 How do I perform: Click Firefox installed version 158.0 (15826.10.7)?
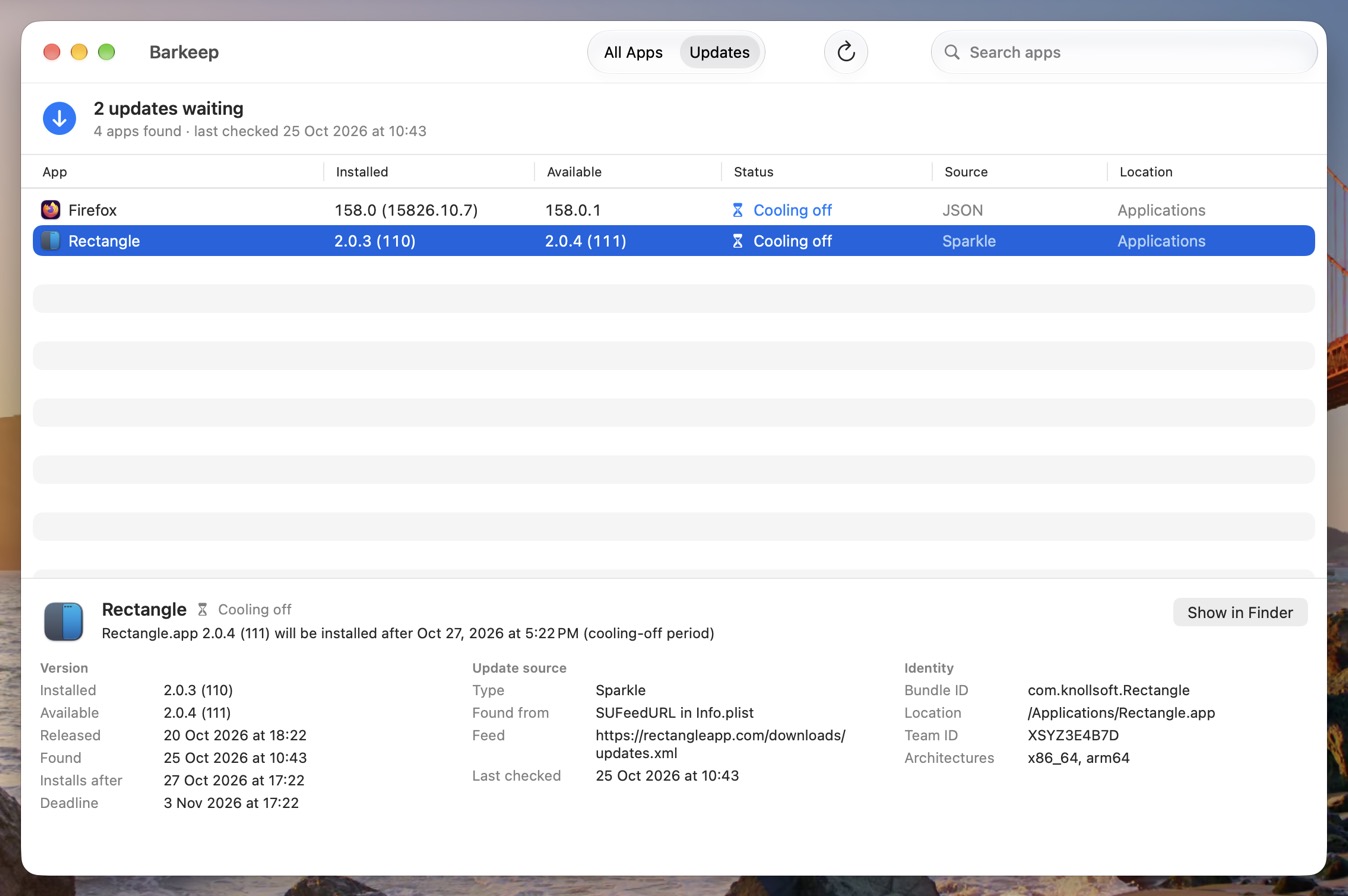pyautogui.click(x=406, y=210)
